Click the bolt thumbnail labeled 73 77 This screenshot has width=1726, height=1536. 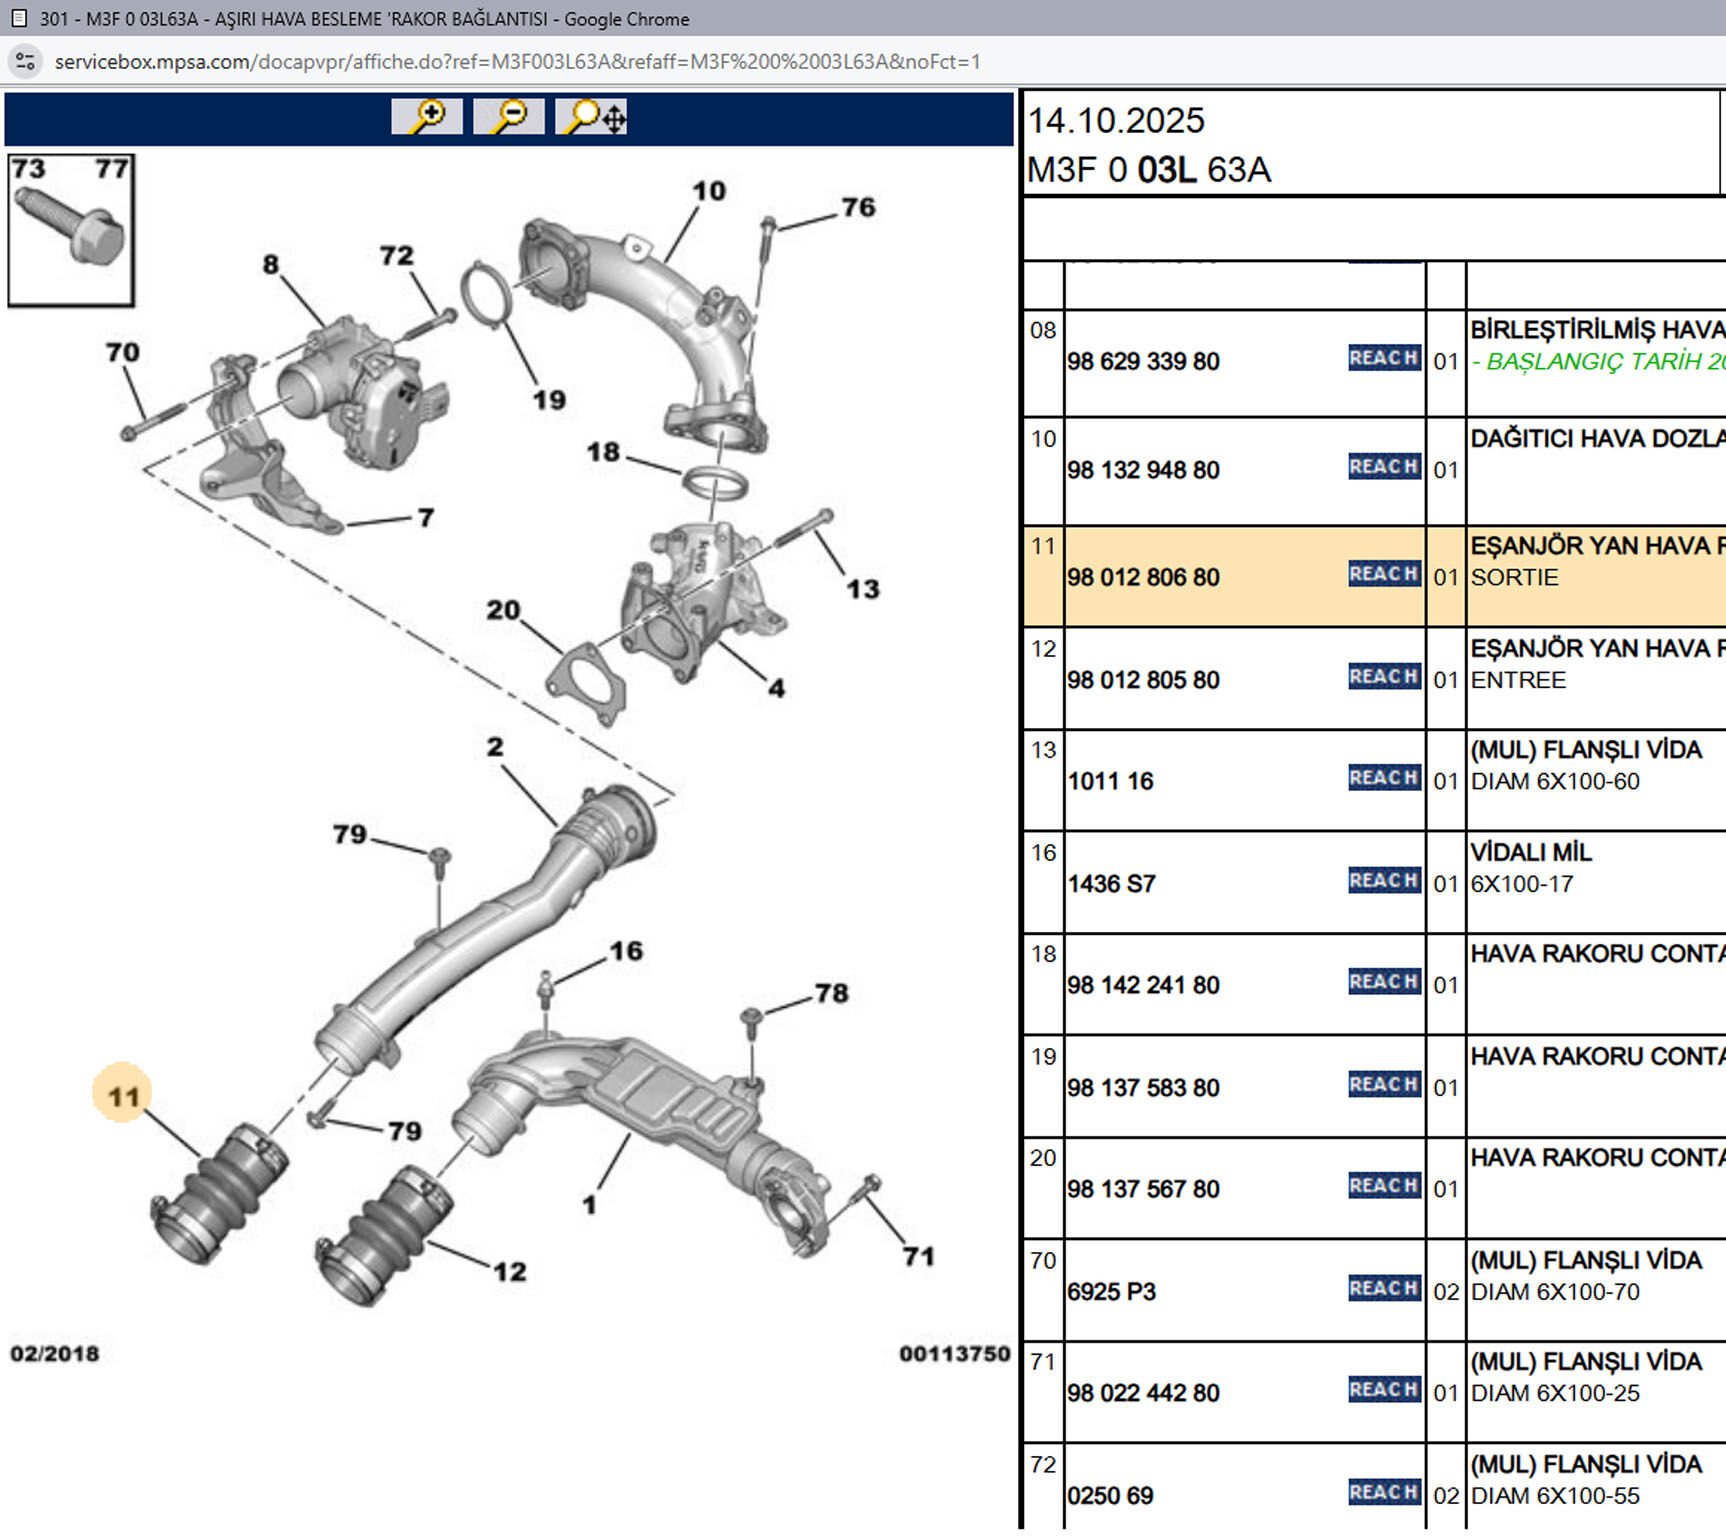click(71, 230)
